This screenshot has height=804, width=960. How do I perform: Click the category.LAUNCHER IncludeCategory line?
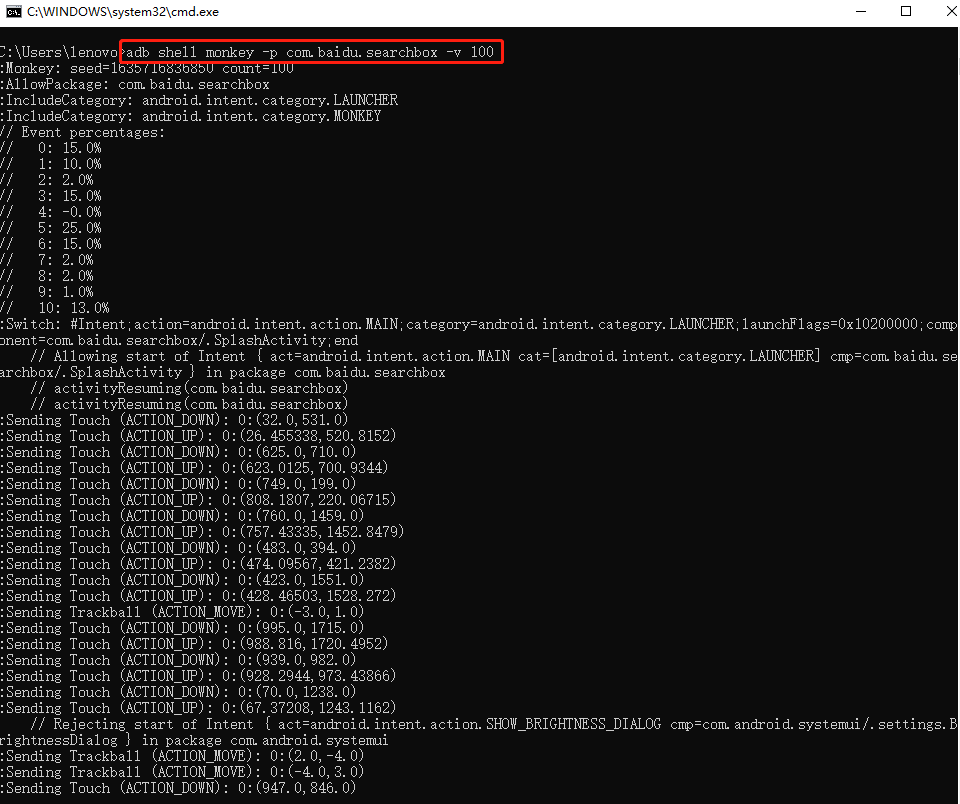(x=200, y=100)
